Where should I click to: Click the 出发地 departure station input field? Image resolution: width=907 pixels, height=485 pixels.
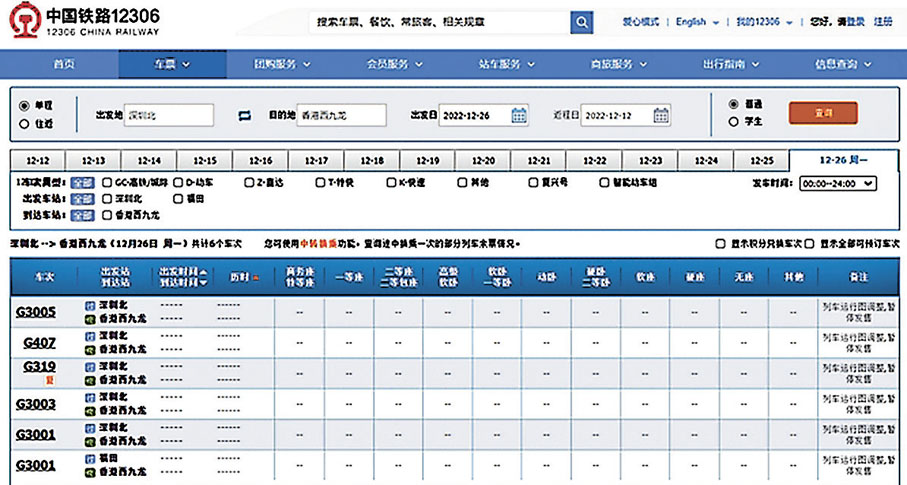click(x=169, y=116)
